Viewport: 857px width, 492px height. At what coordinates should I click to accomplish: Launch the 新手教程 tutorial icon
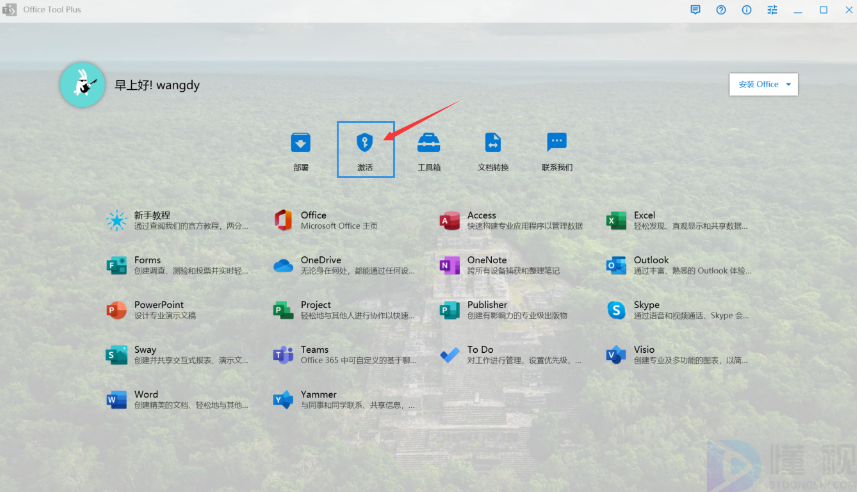(116, 220)
